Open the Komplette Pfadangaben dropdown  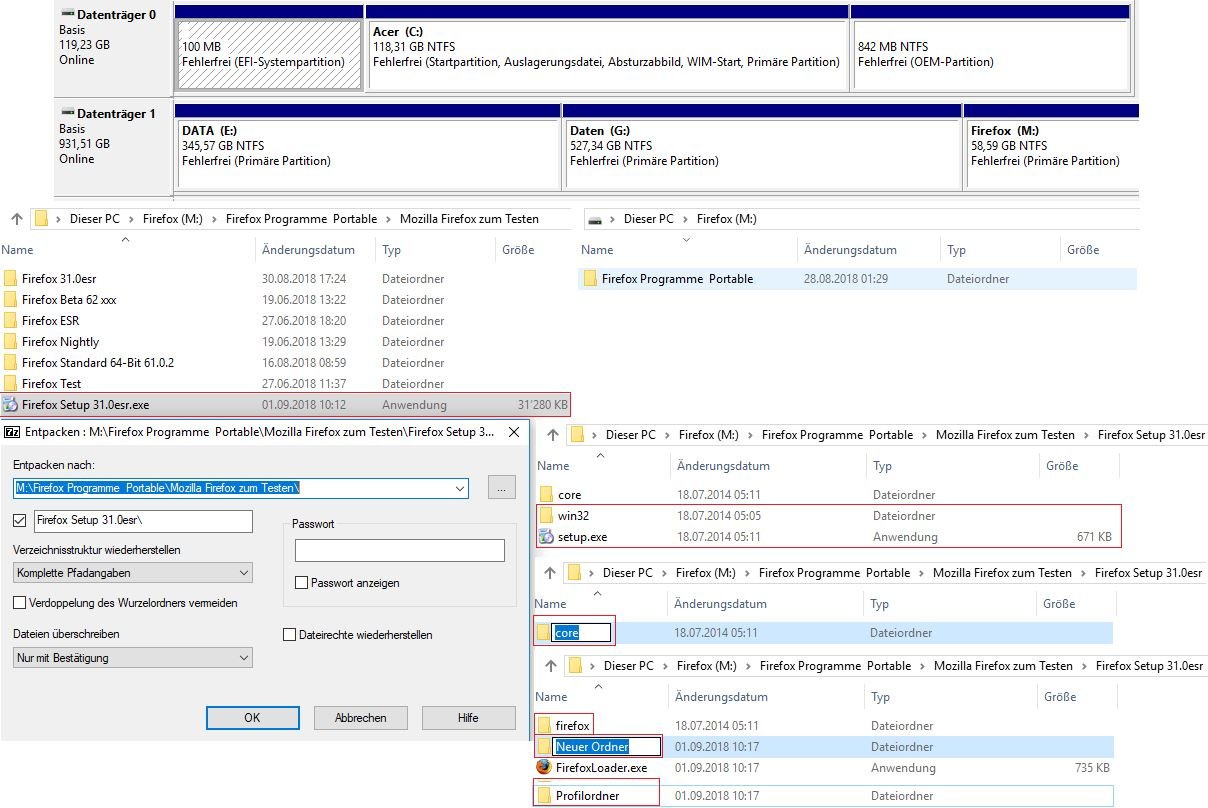point(133,573)
